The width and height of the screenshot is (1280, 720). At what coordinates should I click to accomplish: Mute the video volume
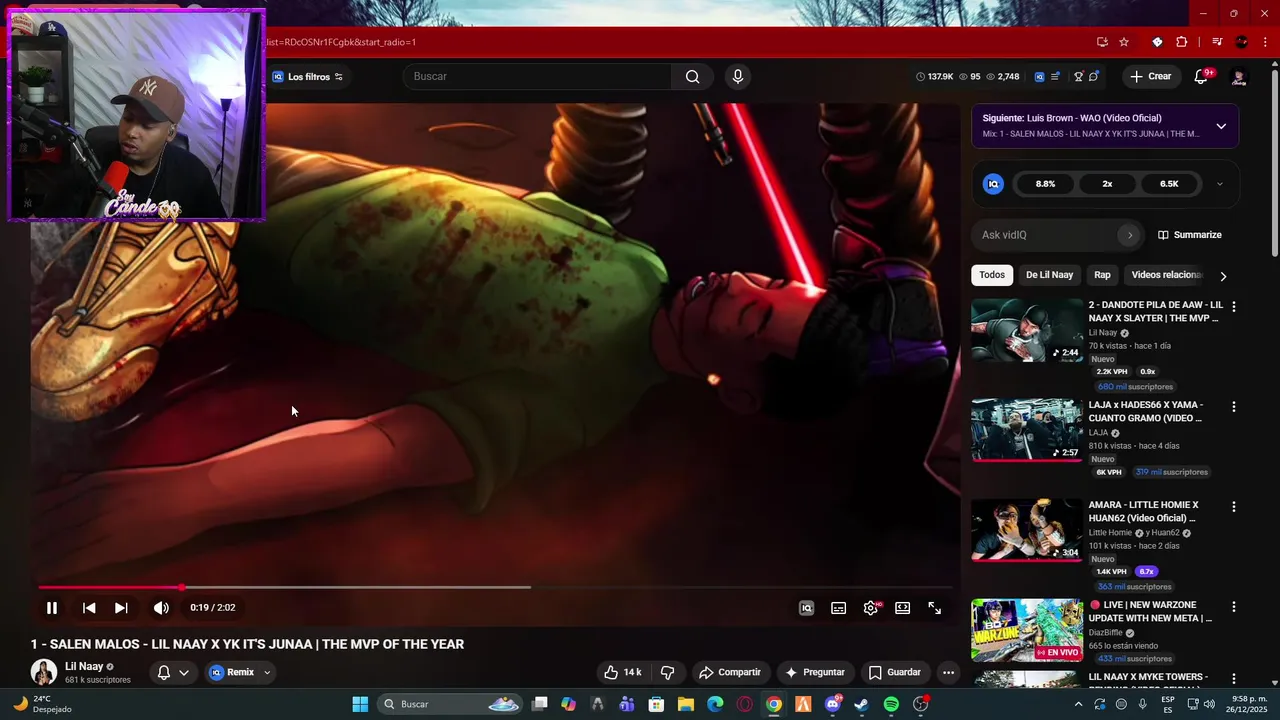coord(161,608)
